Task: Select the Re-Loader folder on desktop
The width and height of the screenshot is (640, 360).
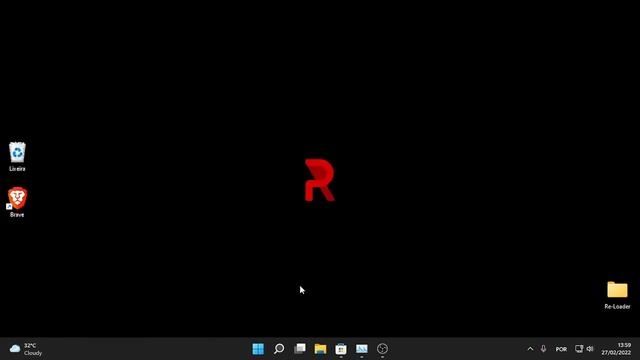Action: [x=617, y=295]
